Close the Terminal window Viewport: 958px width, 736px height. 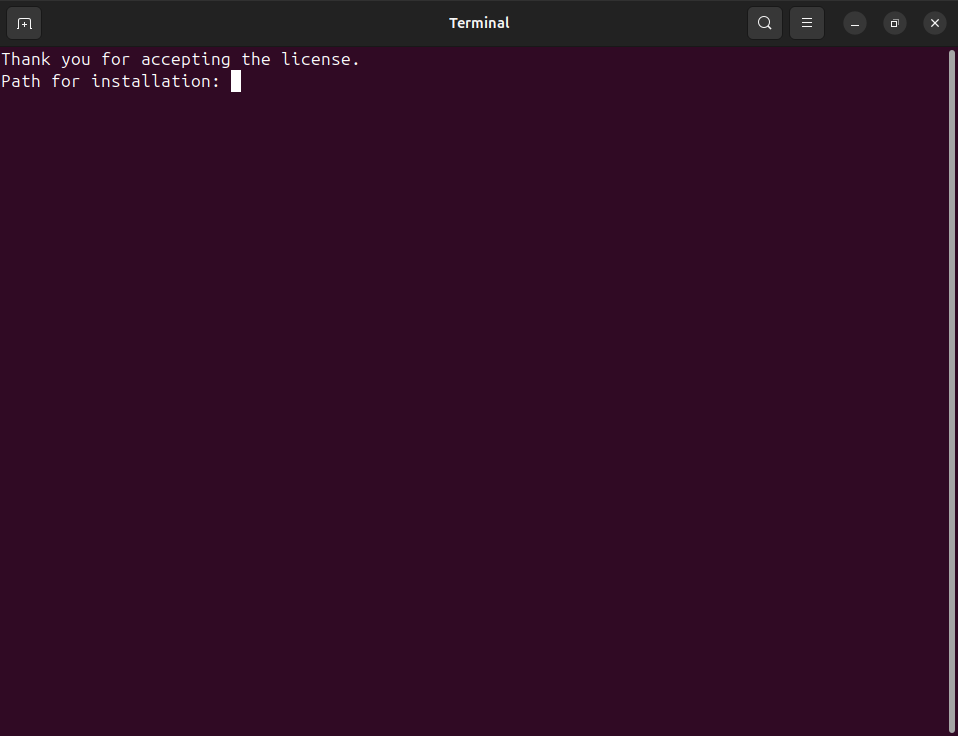pyautogui.click(x=935, y=23)
